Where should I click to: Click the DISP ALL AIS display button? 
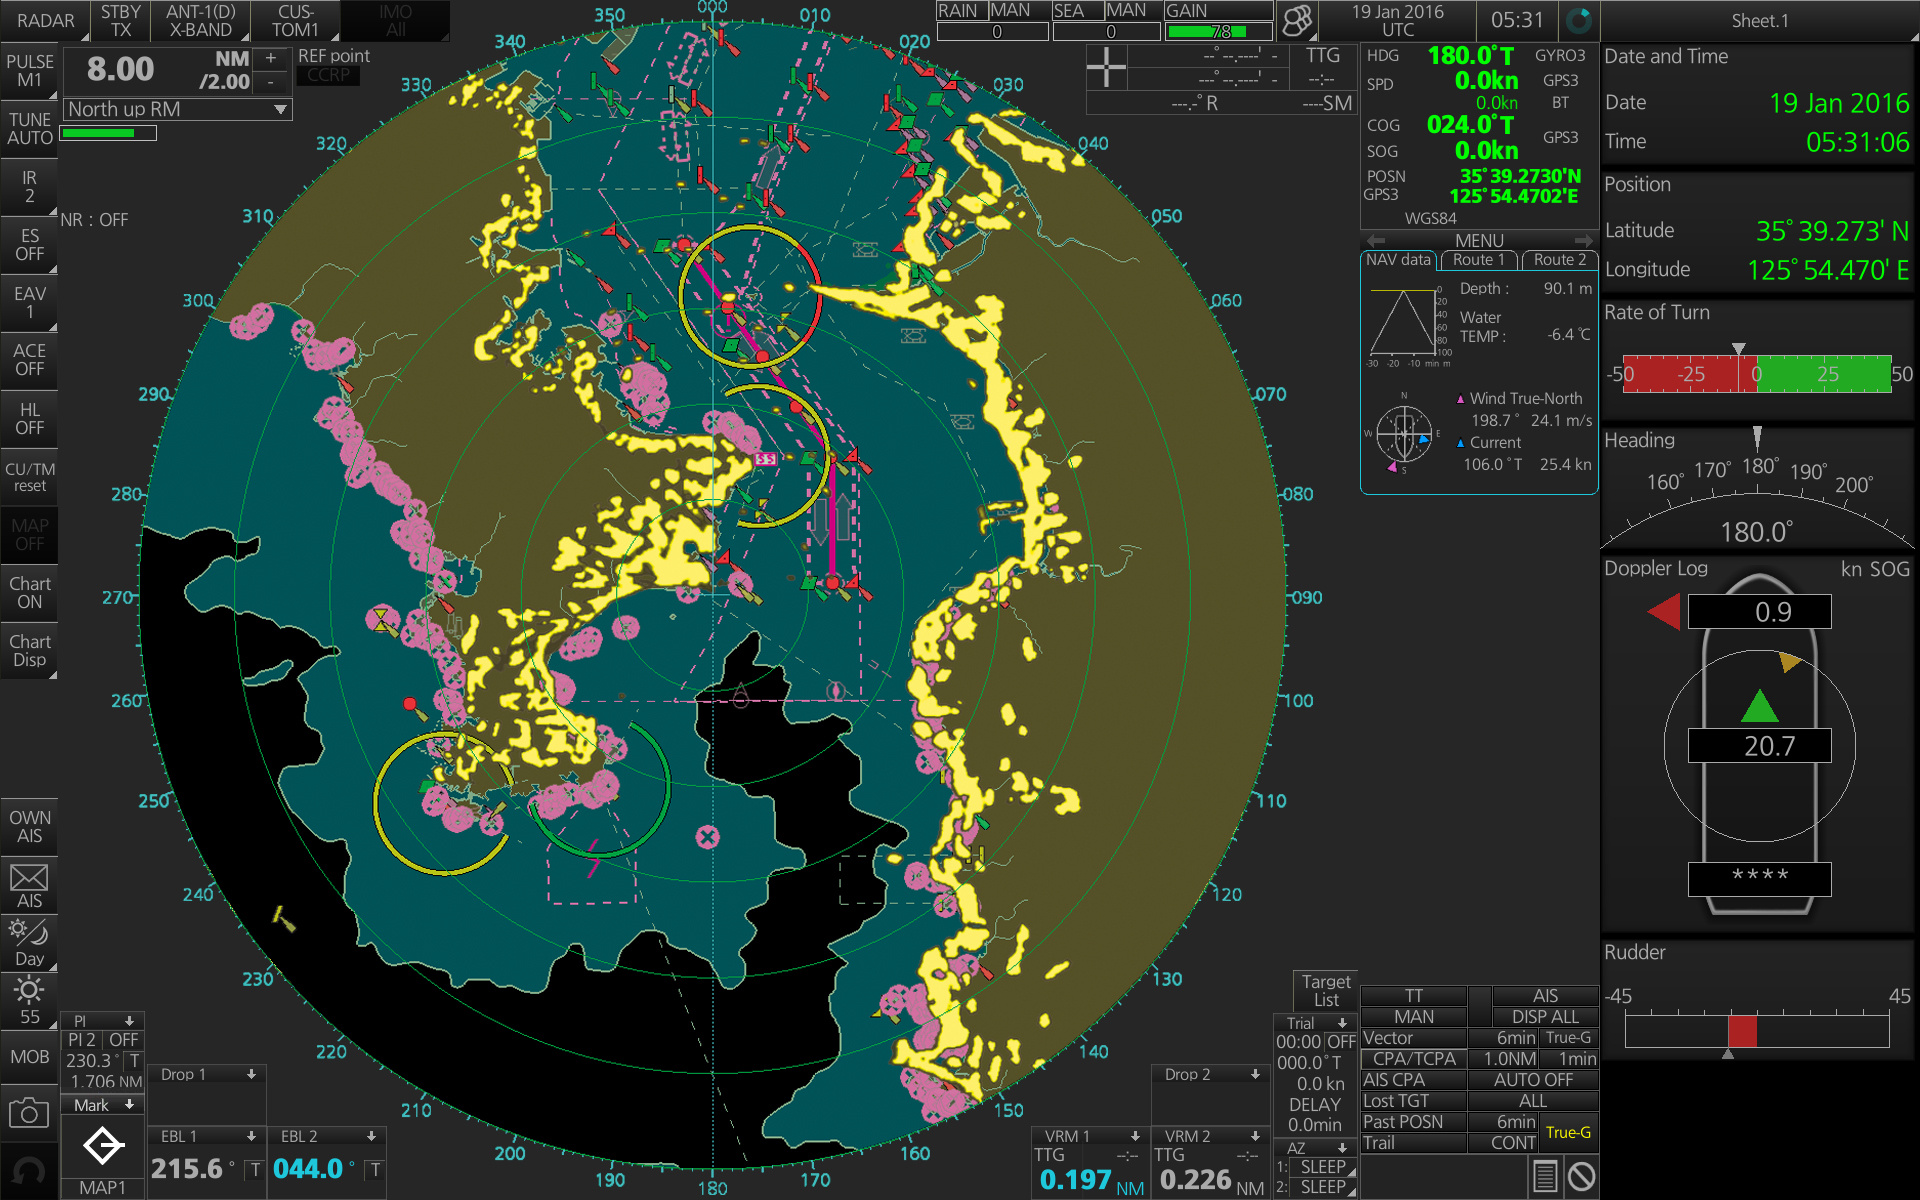point(1545,1017)
